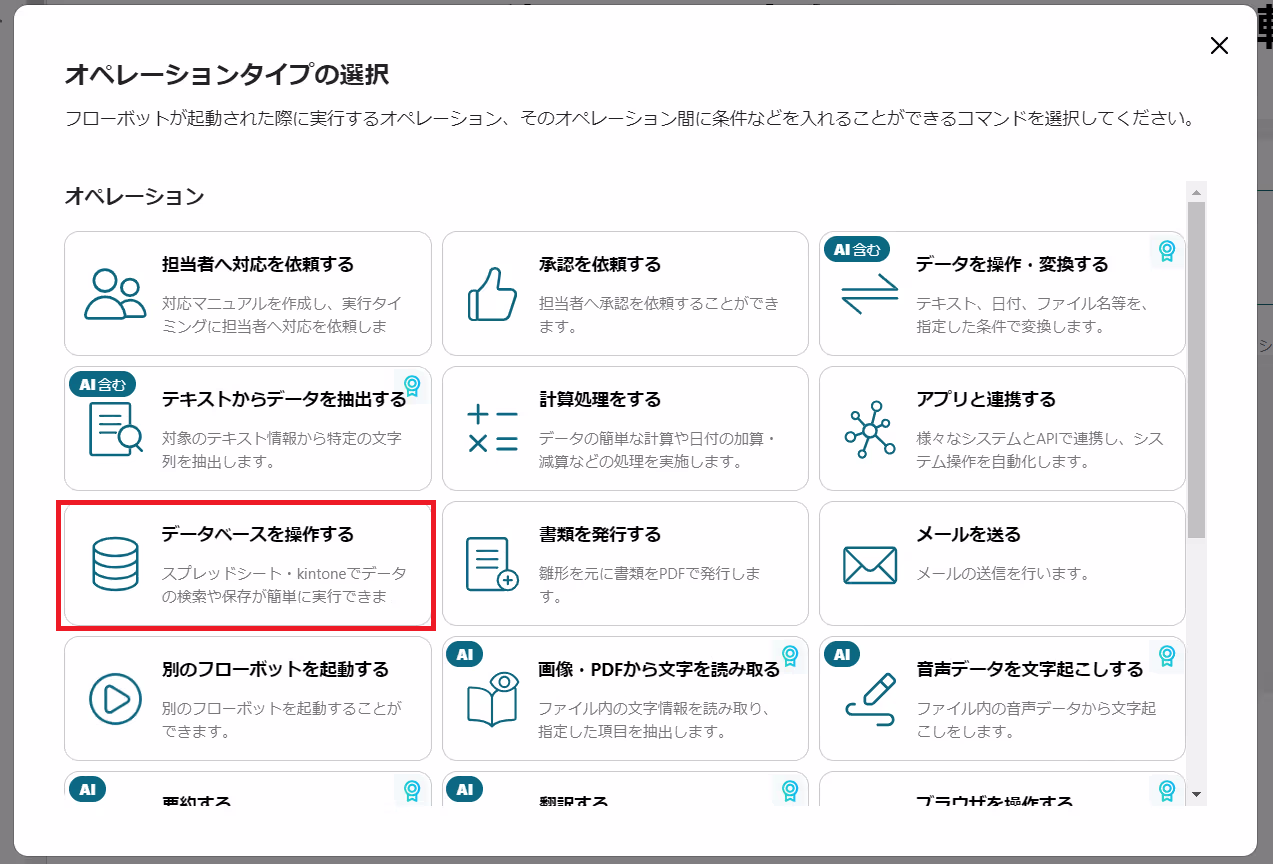Click the description starting 様々なシステムとAPIで連携し

1040,450
